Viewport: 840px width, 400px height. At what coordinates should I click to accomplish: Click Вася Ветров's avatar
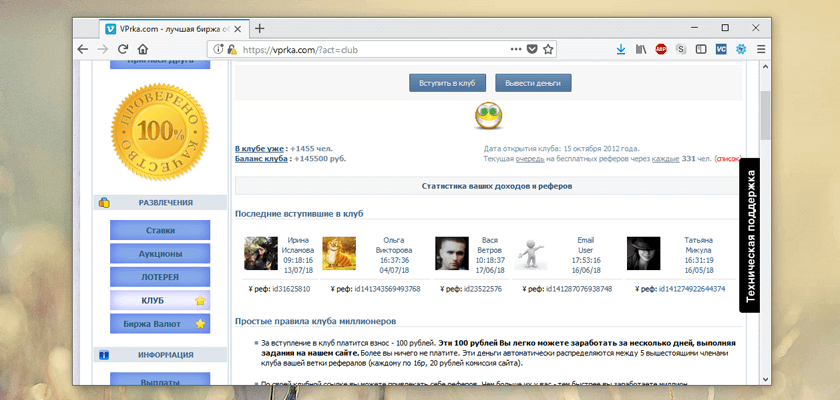452,253
